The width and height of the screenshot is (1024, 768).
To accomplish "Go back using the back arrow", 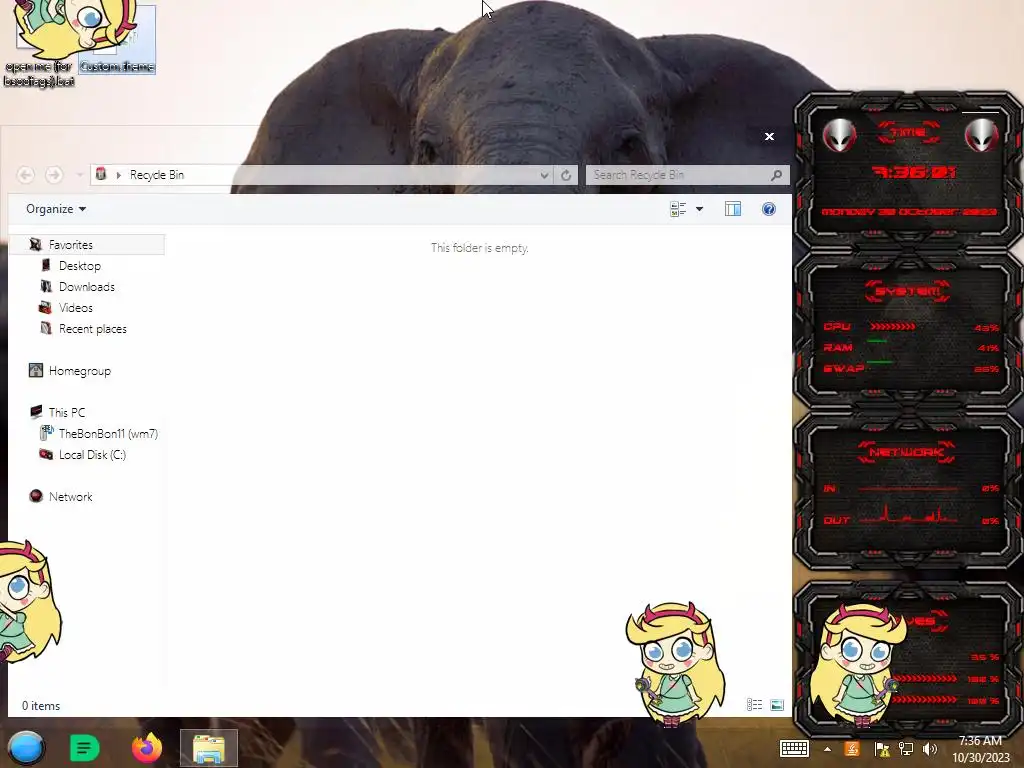I will pyautogui.click(x=25, y=175).
